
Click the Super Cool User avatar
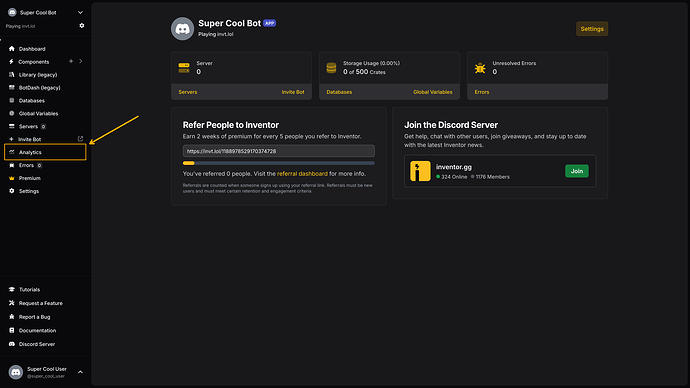tap(16, 372)
